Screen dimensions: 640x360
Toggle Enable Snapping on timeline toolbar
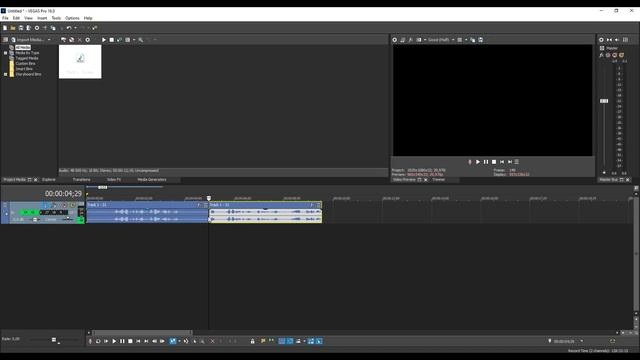pyautogui.click(x=282, y=341)
